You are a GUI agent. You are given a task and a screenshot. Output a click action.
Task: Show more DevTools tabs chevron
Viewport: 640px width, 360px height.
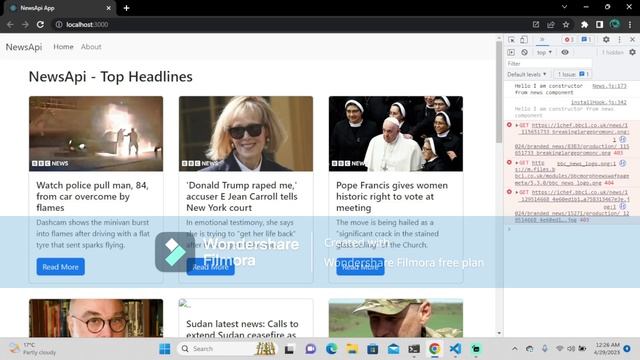tap(542, 40)
